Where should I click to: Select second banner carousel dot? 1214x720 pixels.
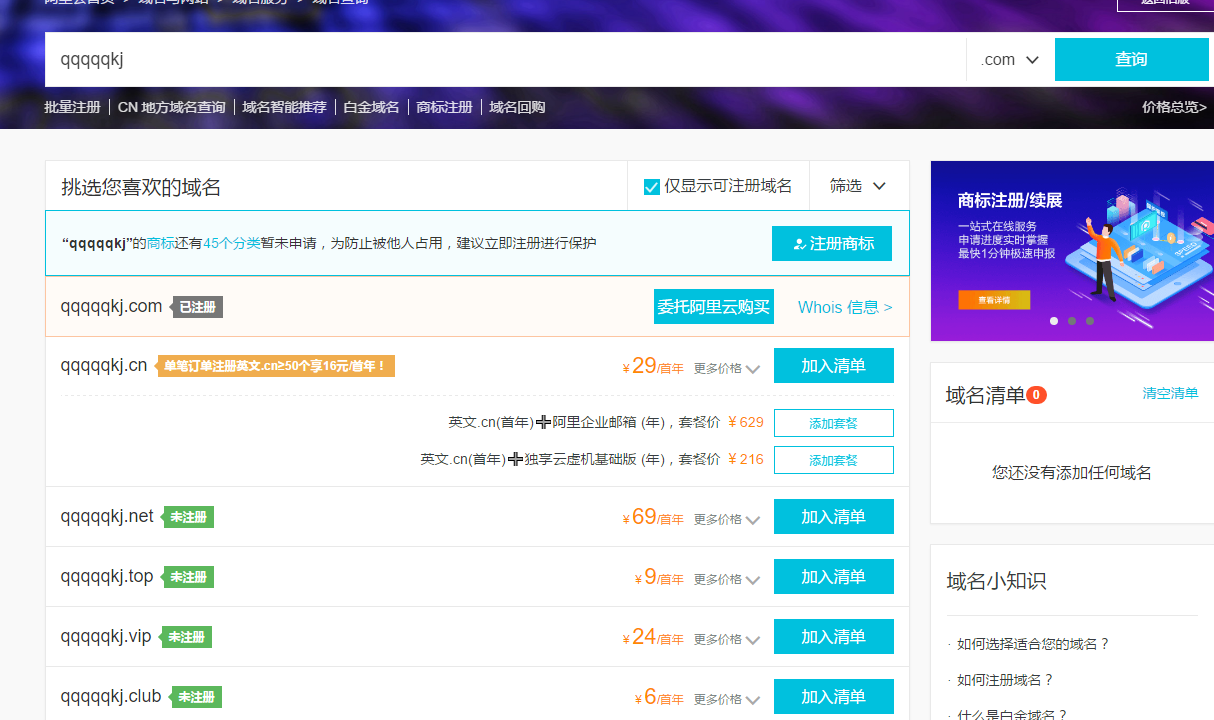tap(1072, 321)
